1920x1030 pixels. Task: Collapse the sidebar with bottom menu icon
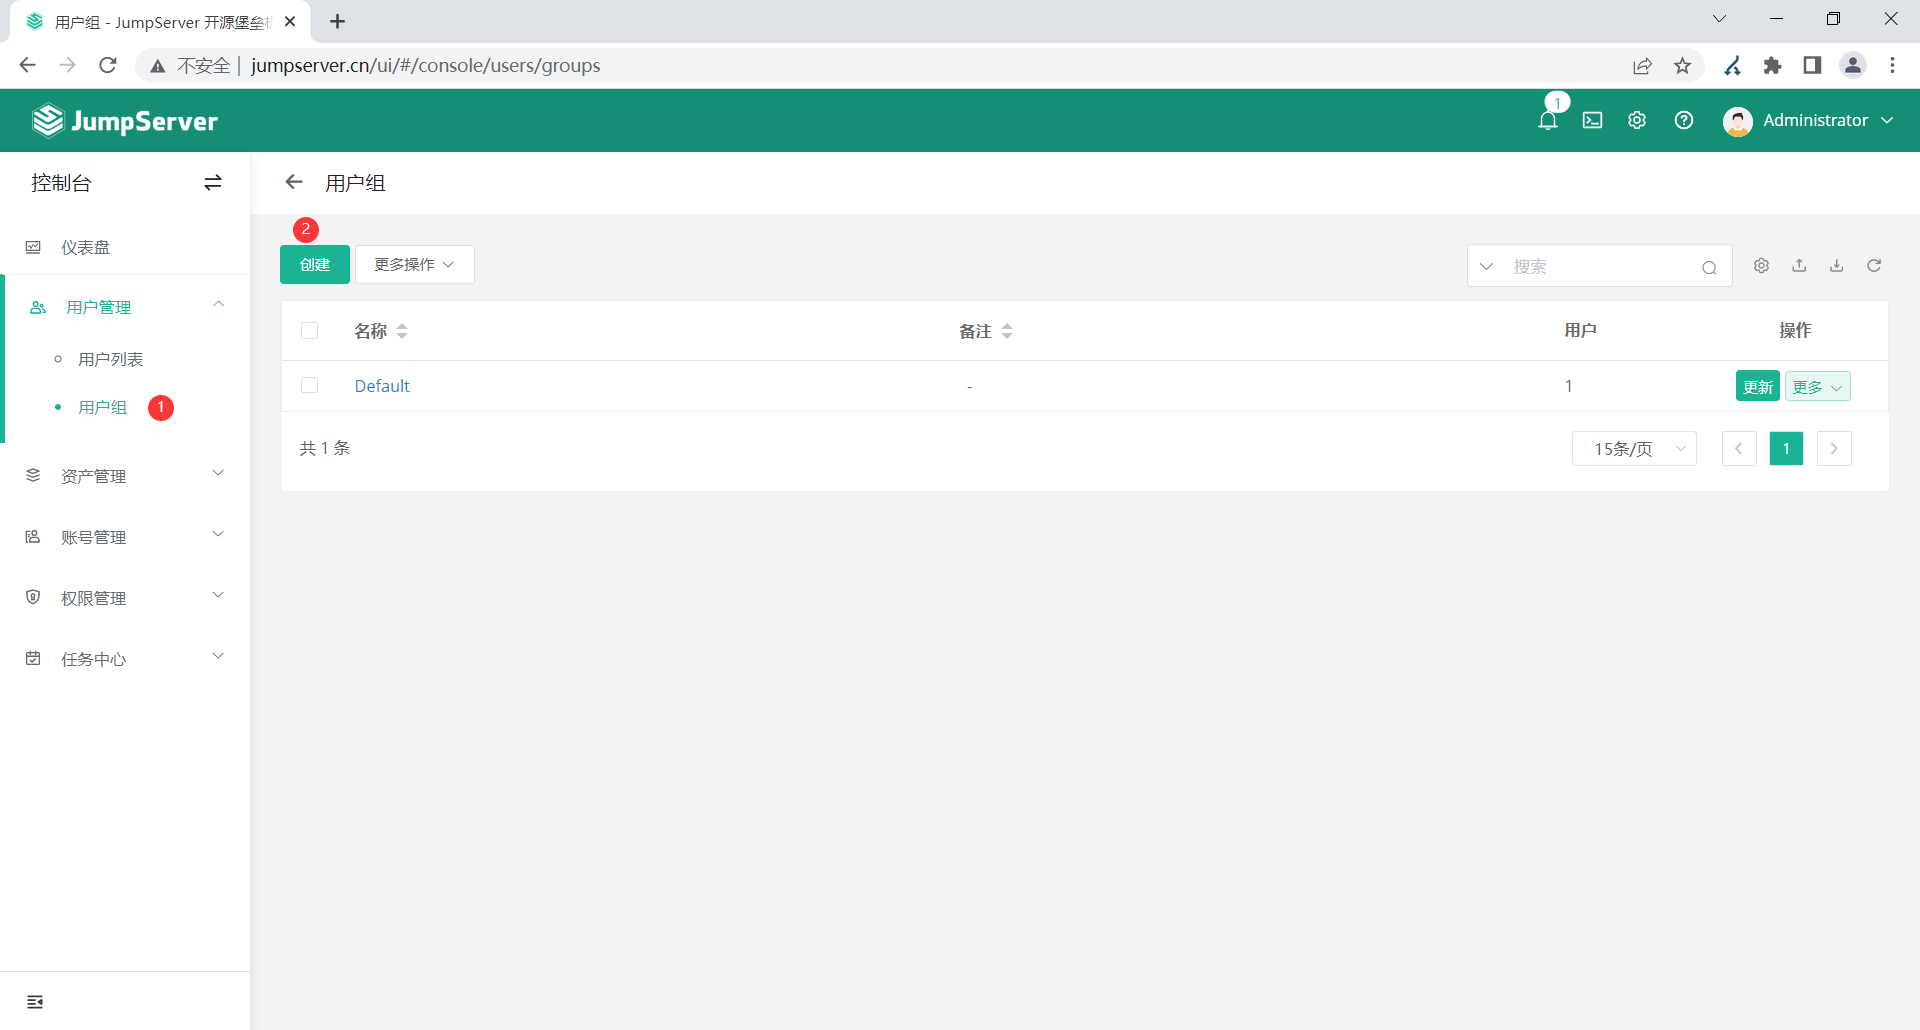(x=35, y=1002)
